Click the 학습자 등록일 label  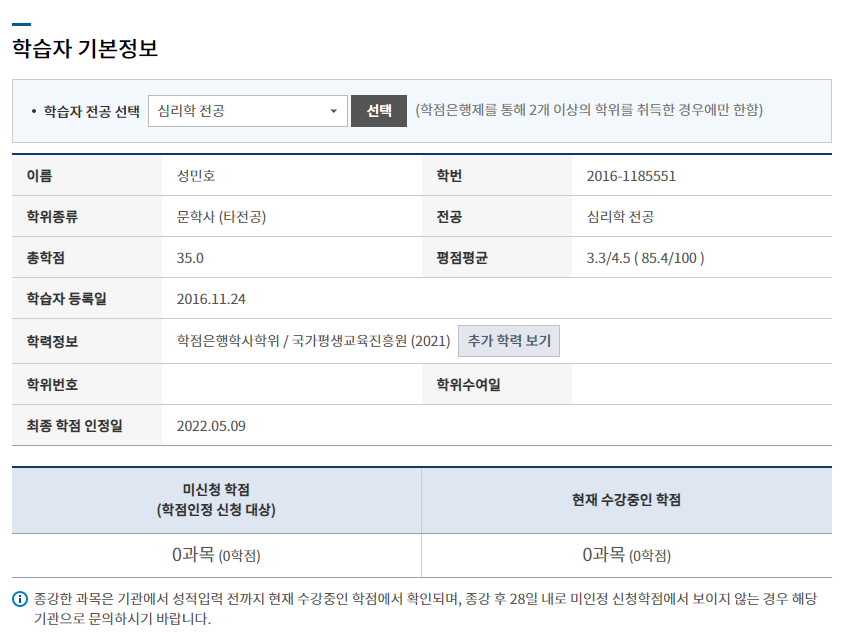pos(66,299)
